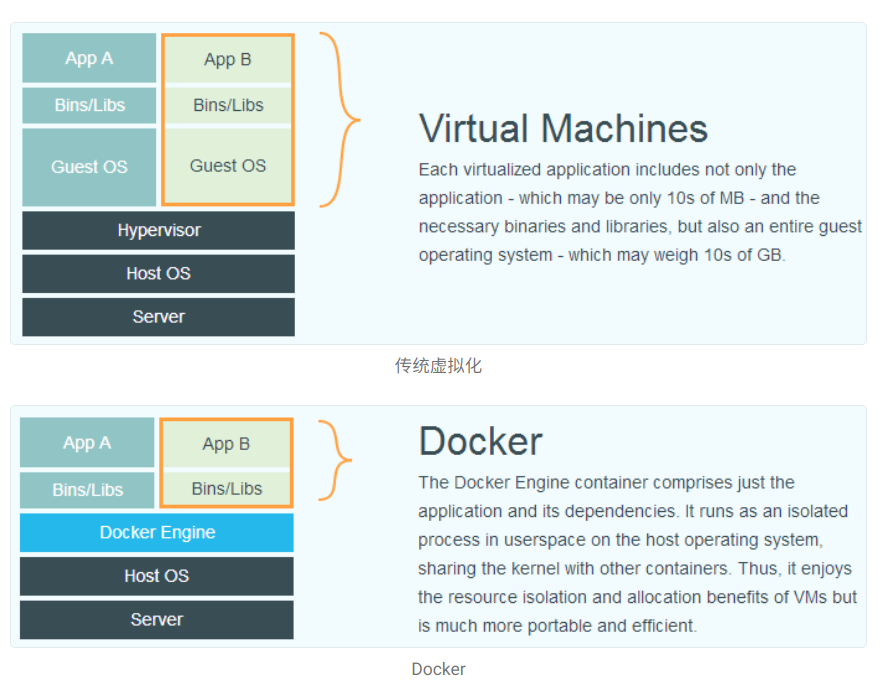Select the Server block in the VM diagram
Screen dimensions: 884x695
tap(158, 317)
